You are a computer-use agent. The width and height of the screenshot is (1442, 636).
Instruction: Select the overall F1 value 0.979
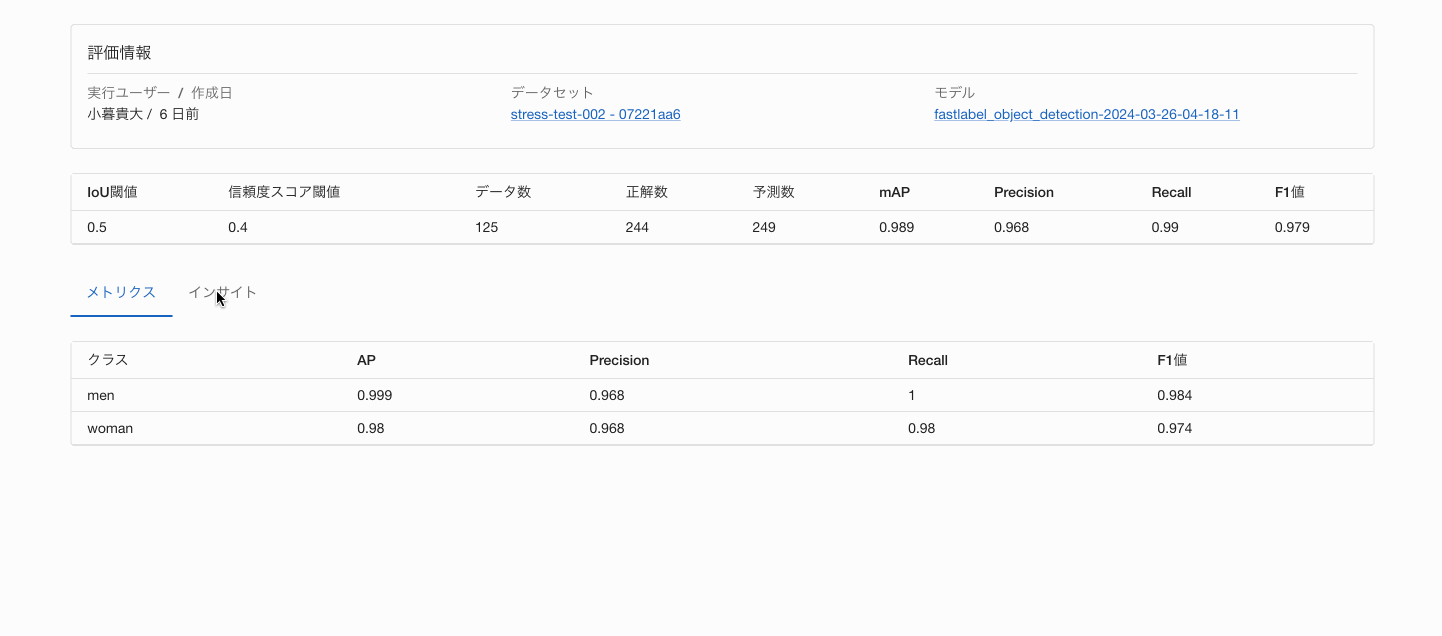coord(1292,227)
